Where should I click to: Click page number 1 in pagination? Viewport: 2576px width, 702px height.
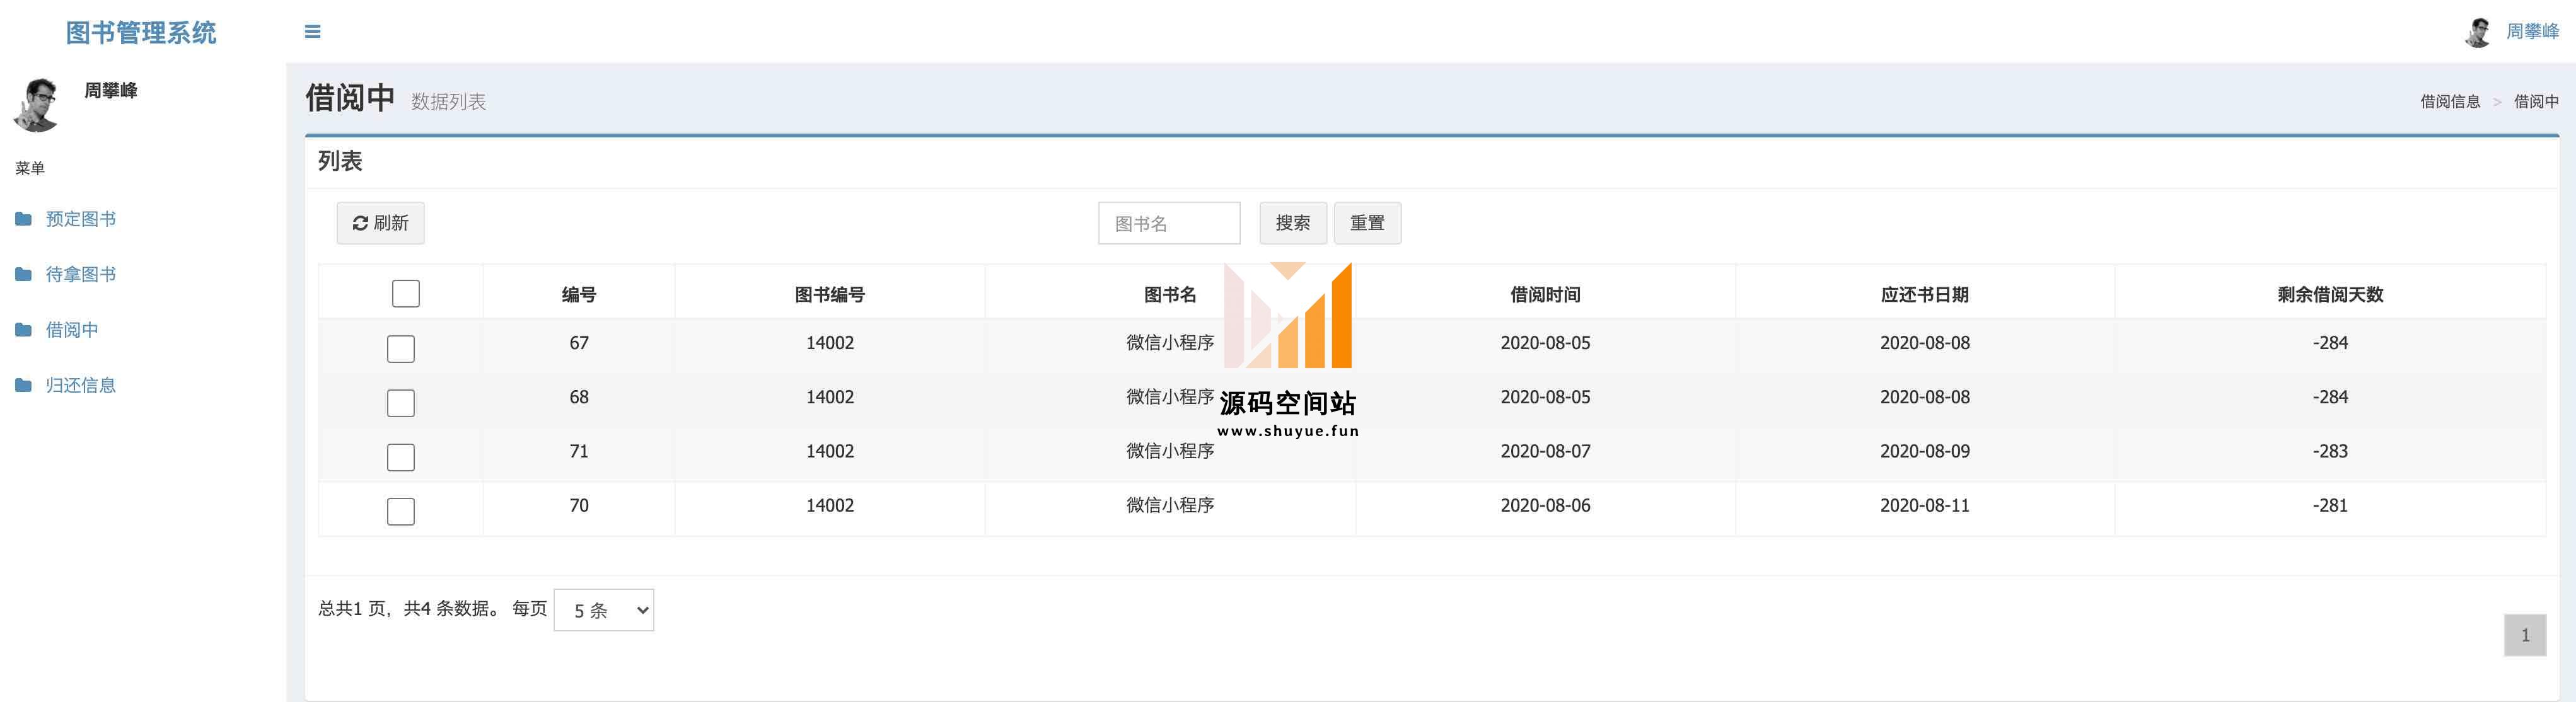[2525, 635]
